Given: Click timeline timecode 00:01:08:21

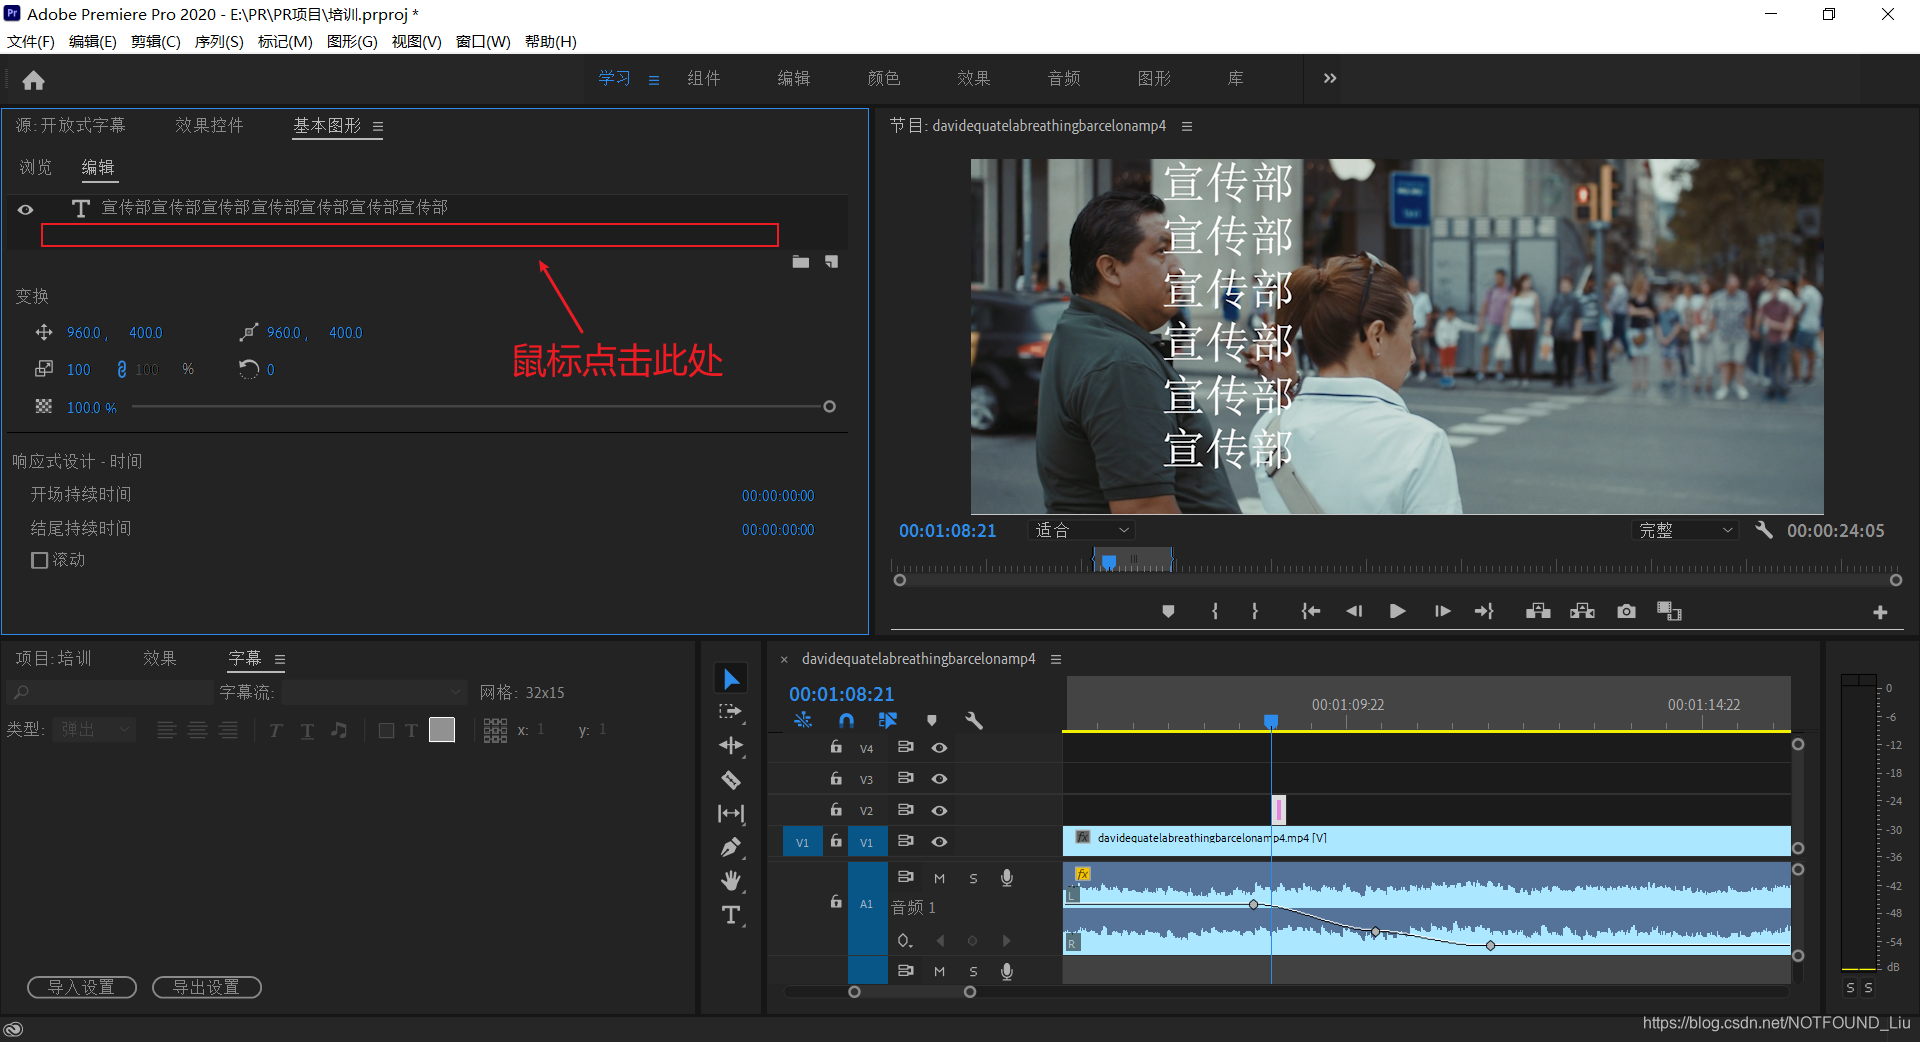Looking at the screenshot, I should click(841, 694).
